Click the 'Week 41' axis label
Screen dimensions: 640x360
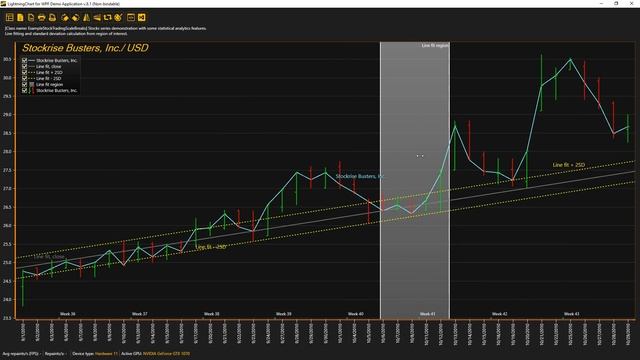(x=427, y=314)
